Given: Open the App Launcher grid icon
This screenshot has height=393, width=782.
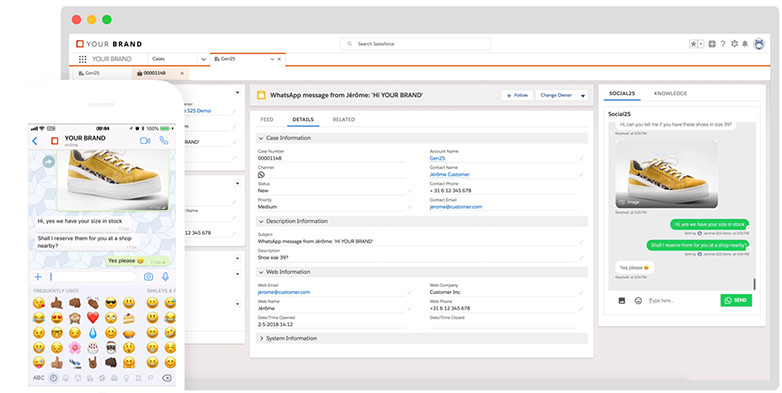Looking at the screenshot, I should tap(82, 59).
